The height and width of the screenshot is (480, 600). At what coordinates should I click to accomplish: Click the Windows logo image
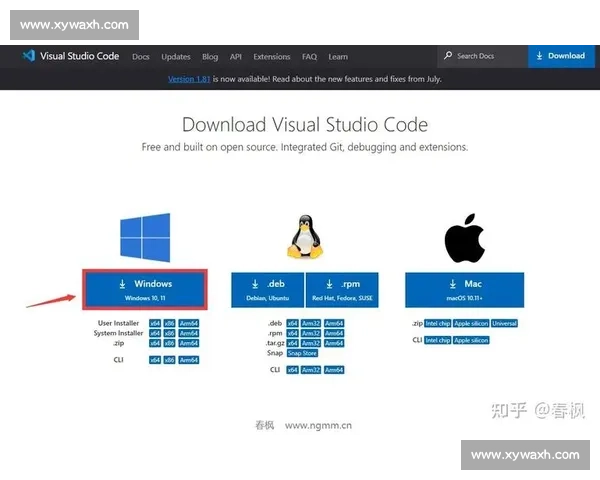pos(145,237)
